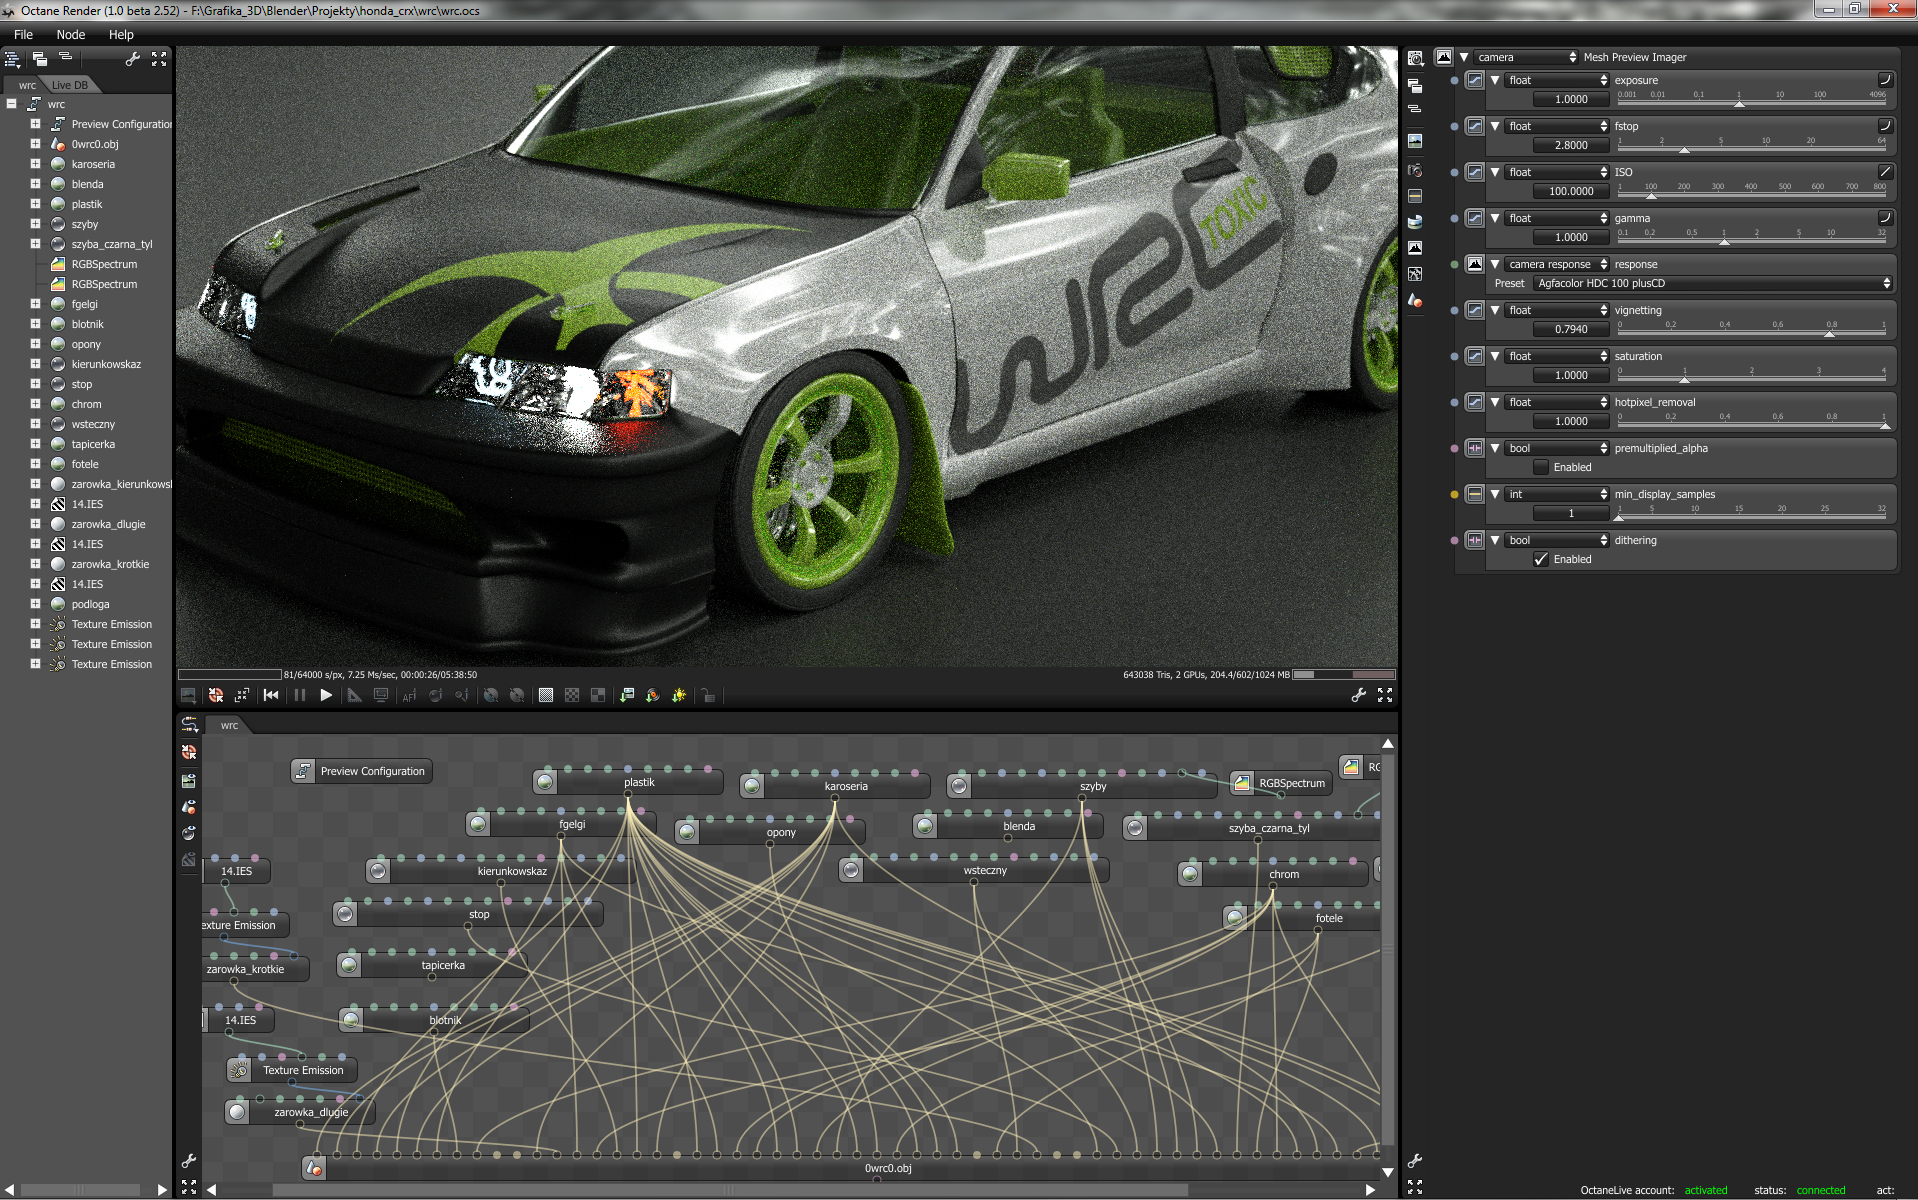The height and width of the screenshot is (1200, 1918).
Task: Resume rendering with the play button
Action: pos(326,696)
